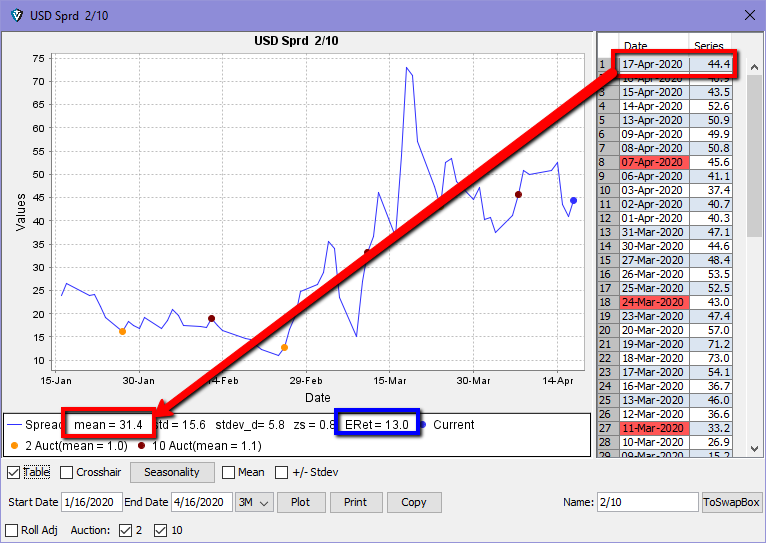Click the table vertical scrollbar thumb

point(754,156)
